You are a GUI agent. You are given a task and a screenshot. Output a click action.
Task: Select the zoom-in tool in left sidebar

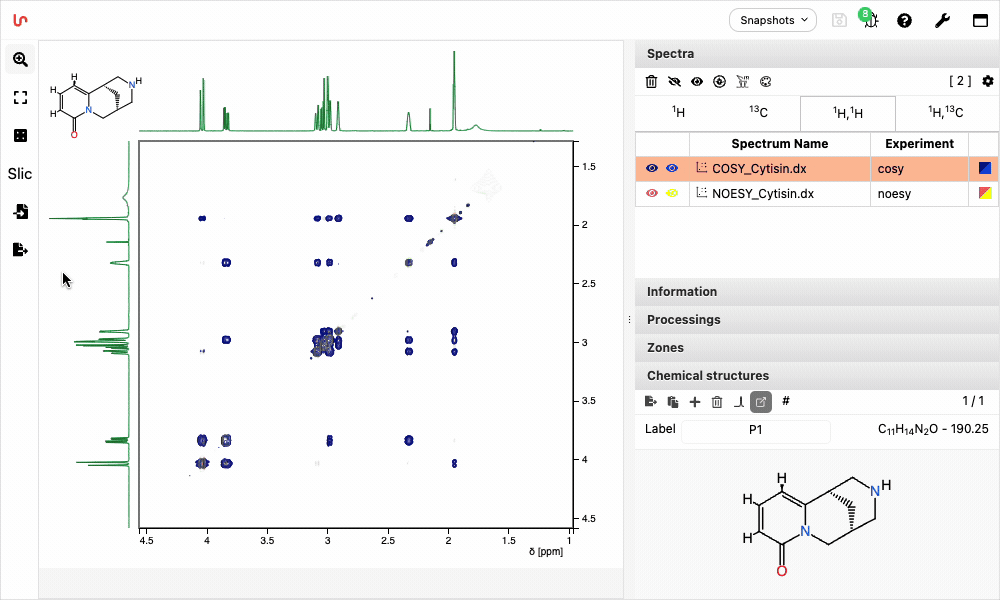(x=20, y=60)
